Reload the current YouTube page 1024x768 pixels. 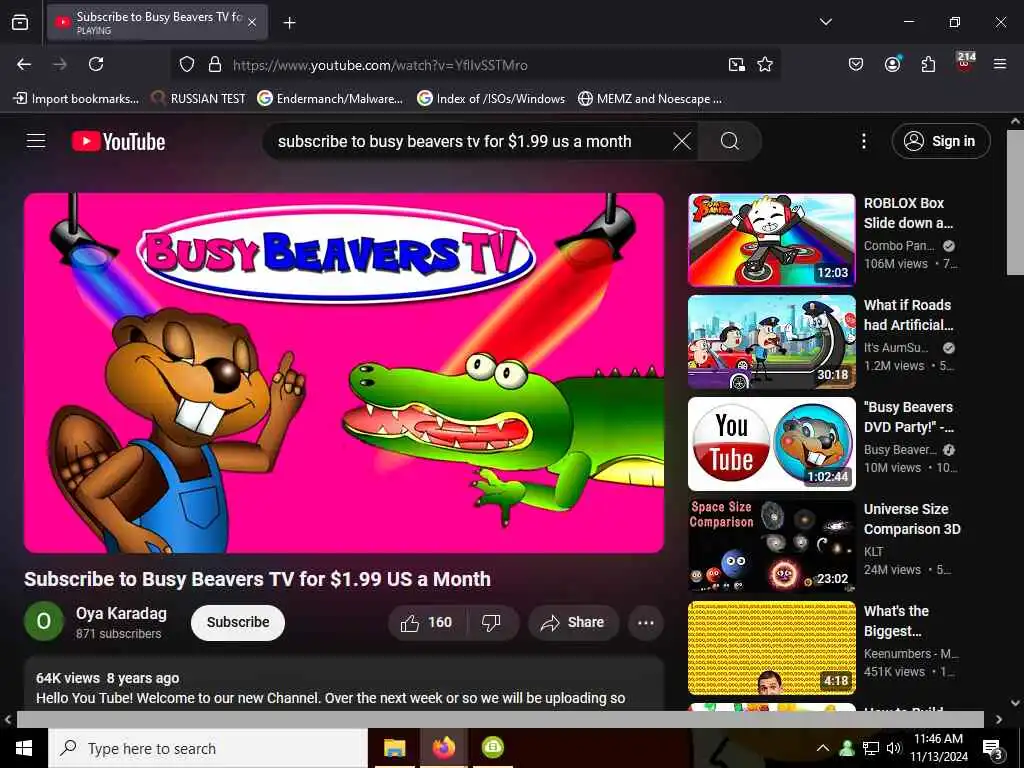(96, 64)
